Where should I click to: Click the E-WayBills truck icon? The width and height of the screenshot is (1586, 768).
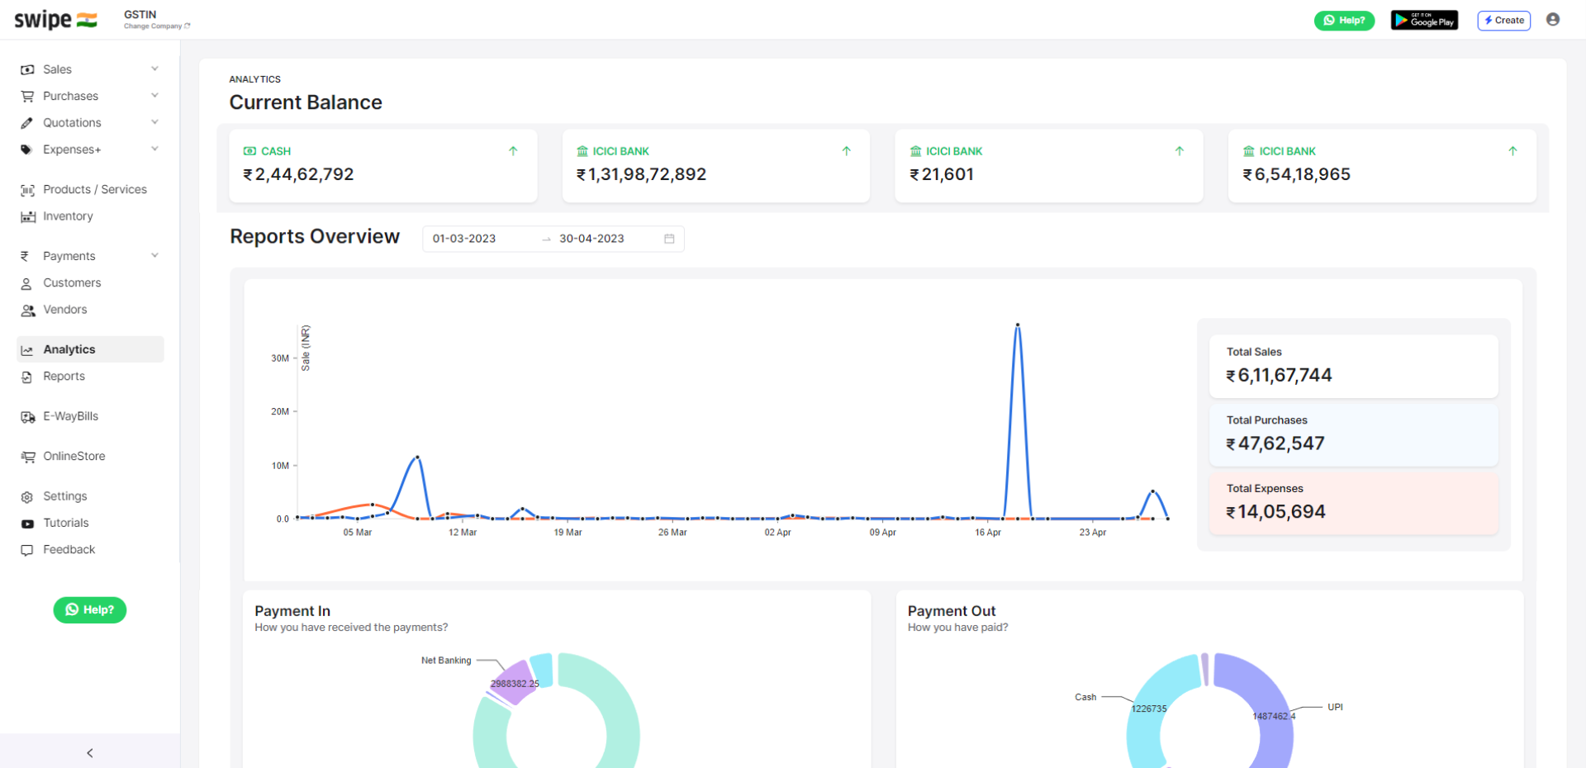click(27, 417)
